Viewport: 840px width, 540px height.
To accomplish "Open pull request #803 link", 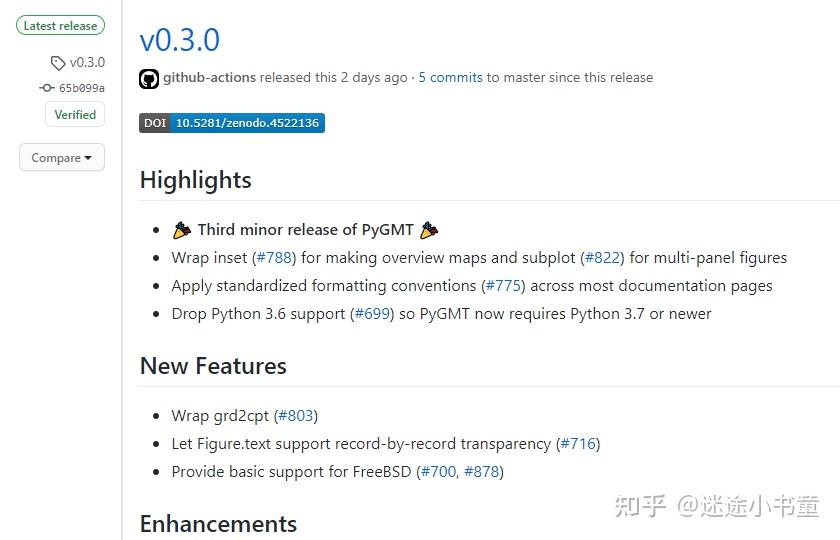I will (x=296, y=416).
